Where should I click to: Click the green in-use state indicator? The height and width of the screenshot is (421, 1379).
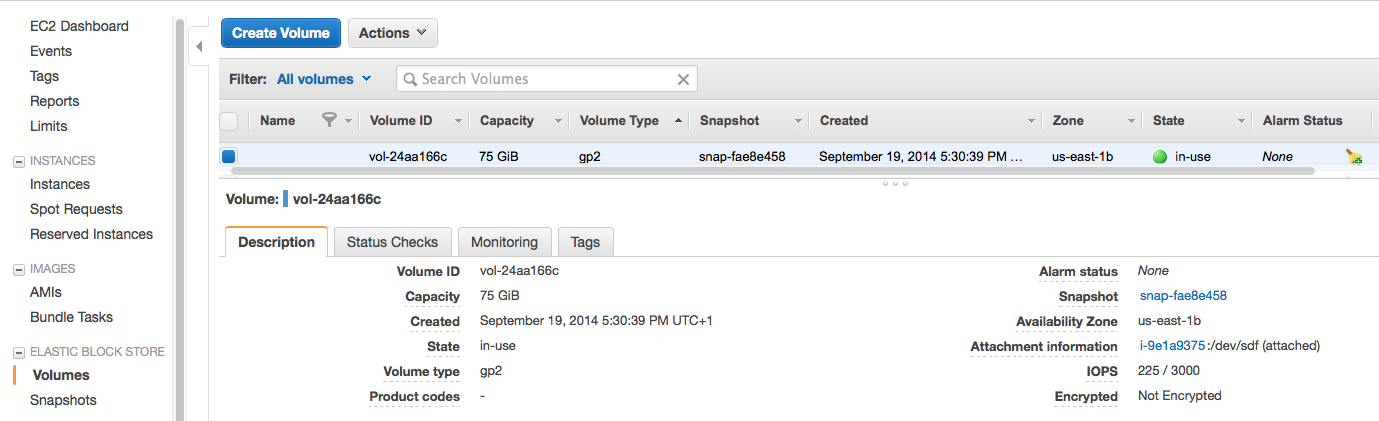coord(1160,157)
